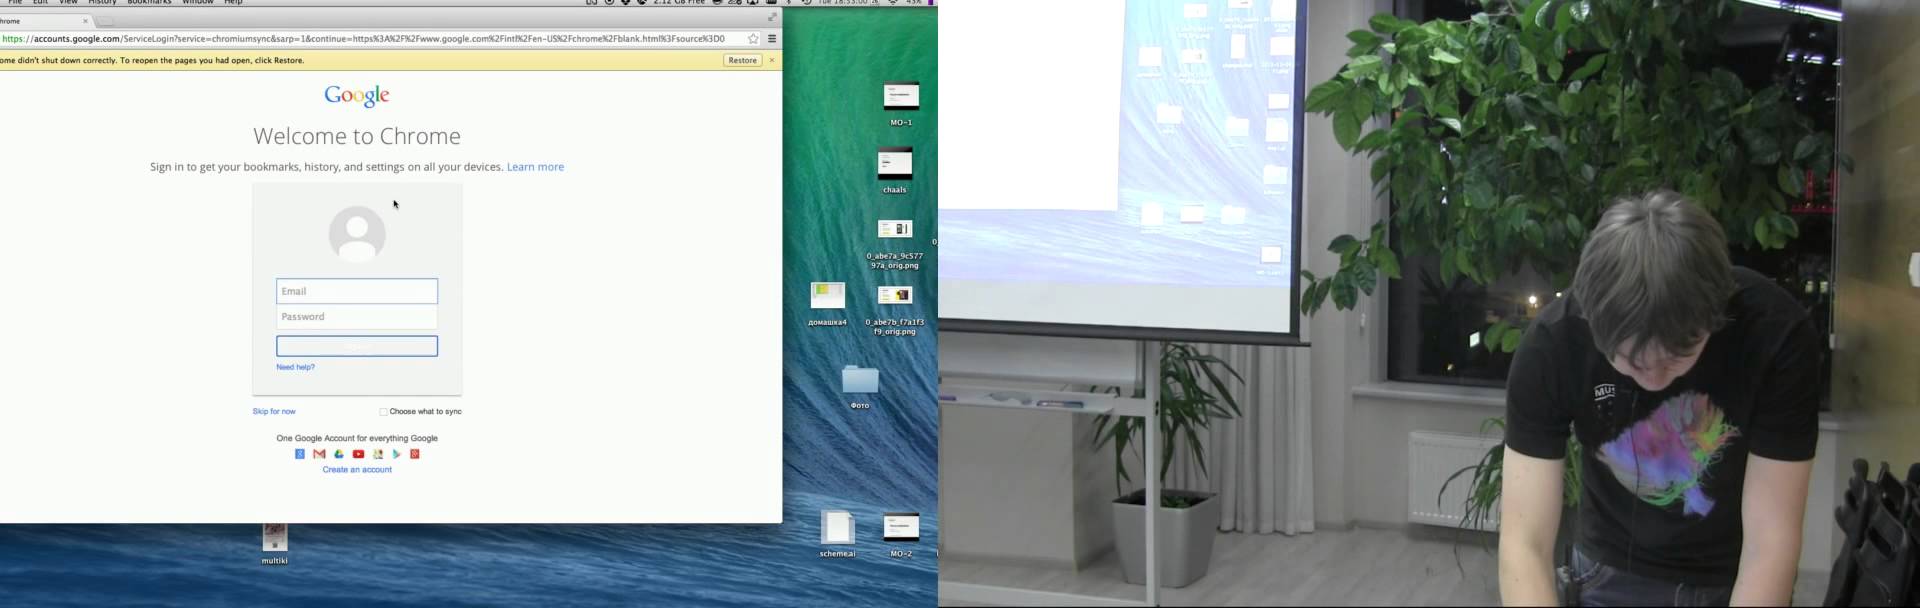Click the Create an account link
1920x608 pixels.
click(357, 470)
